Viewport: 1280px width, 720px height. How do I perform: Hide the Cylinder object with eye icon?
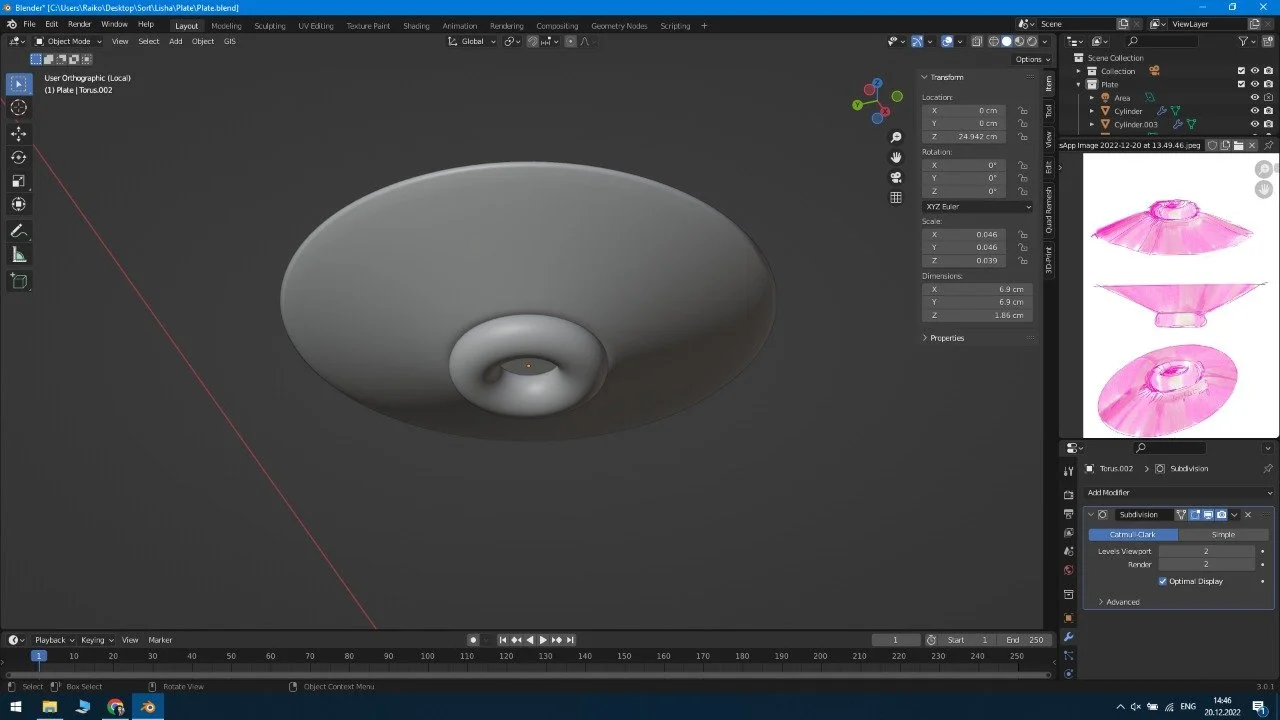click(1255, 111)
